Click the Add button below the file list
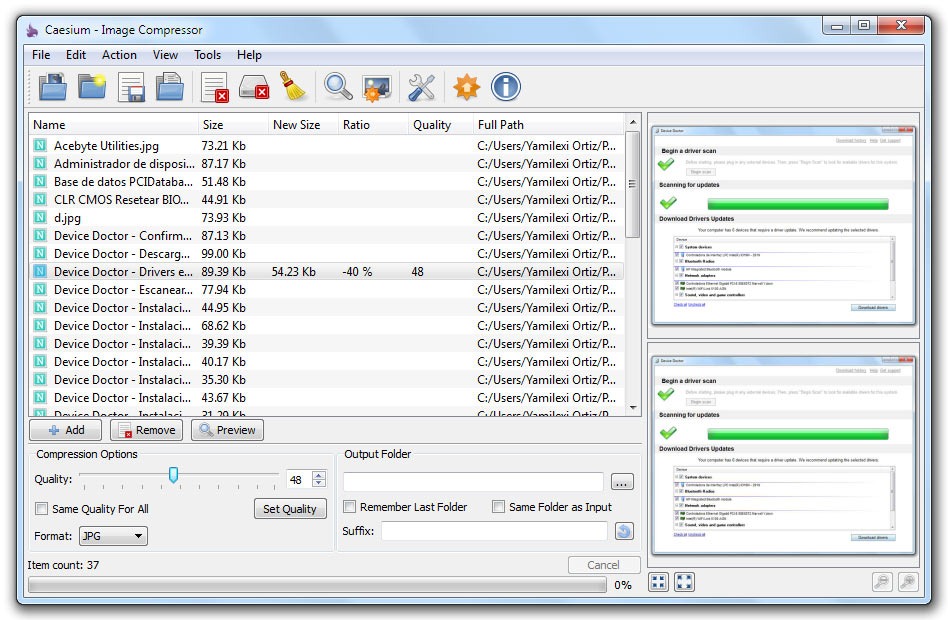 click(x=66, y=430)
